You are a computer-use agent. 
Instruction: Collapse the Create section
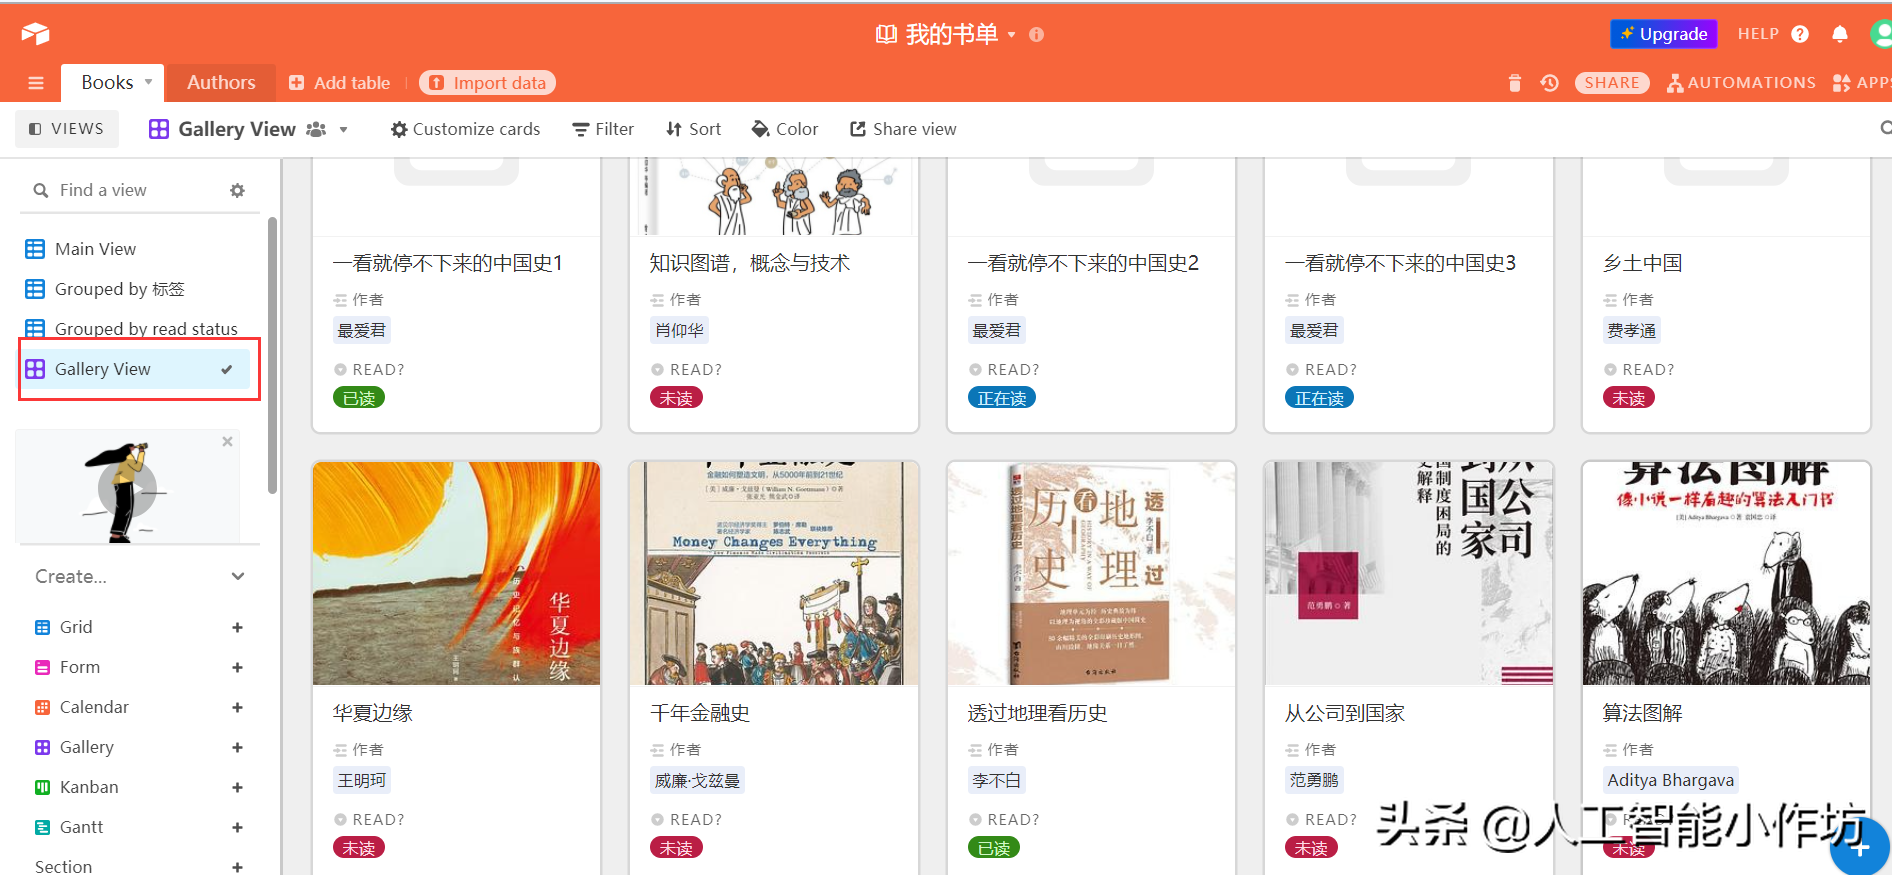point(238,576)
